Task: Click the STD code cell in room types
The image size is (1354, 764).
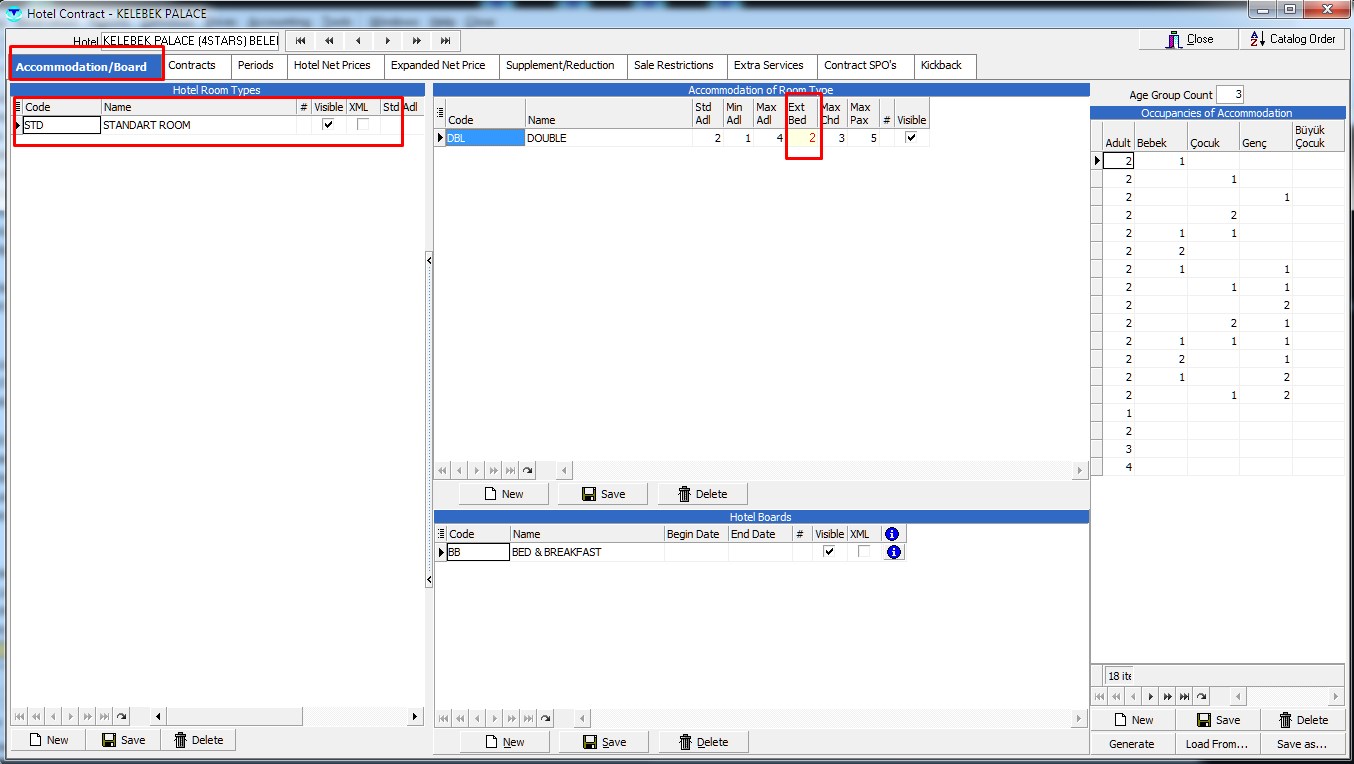Action: [61, 125]
